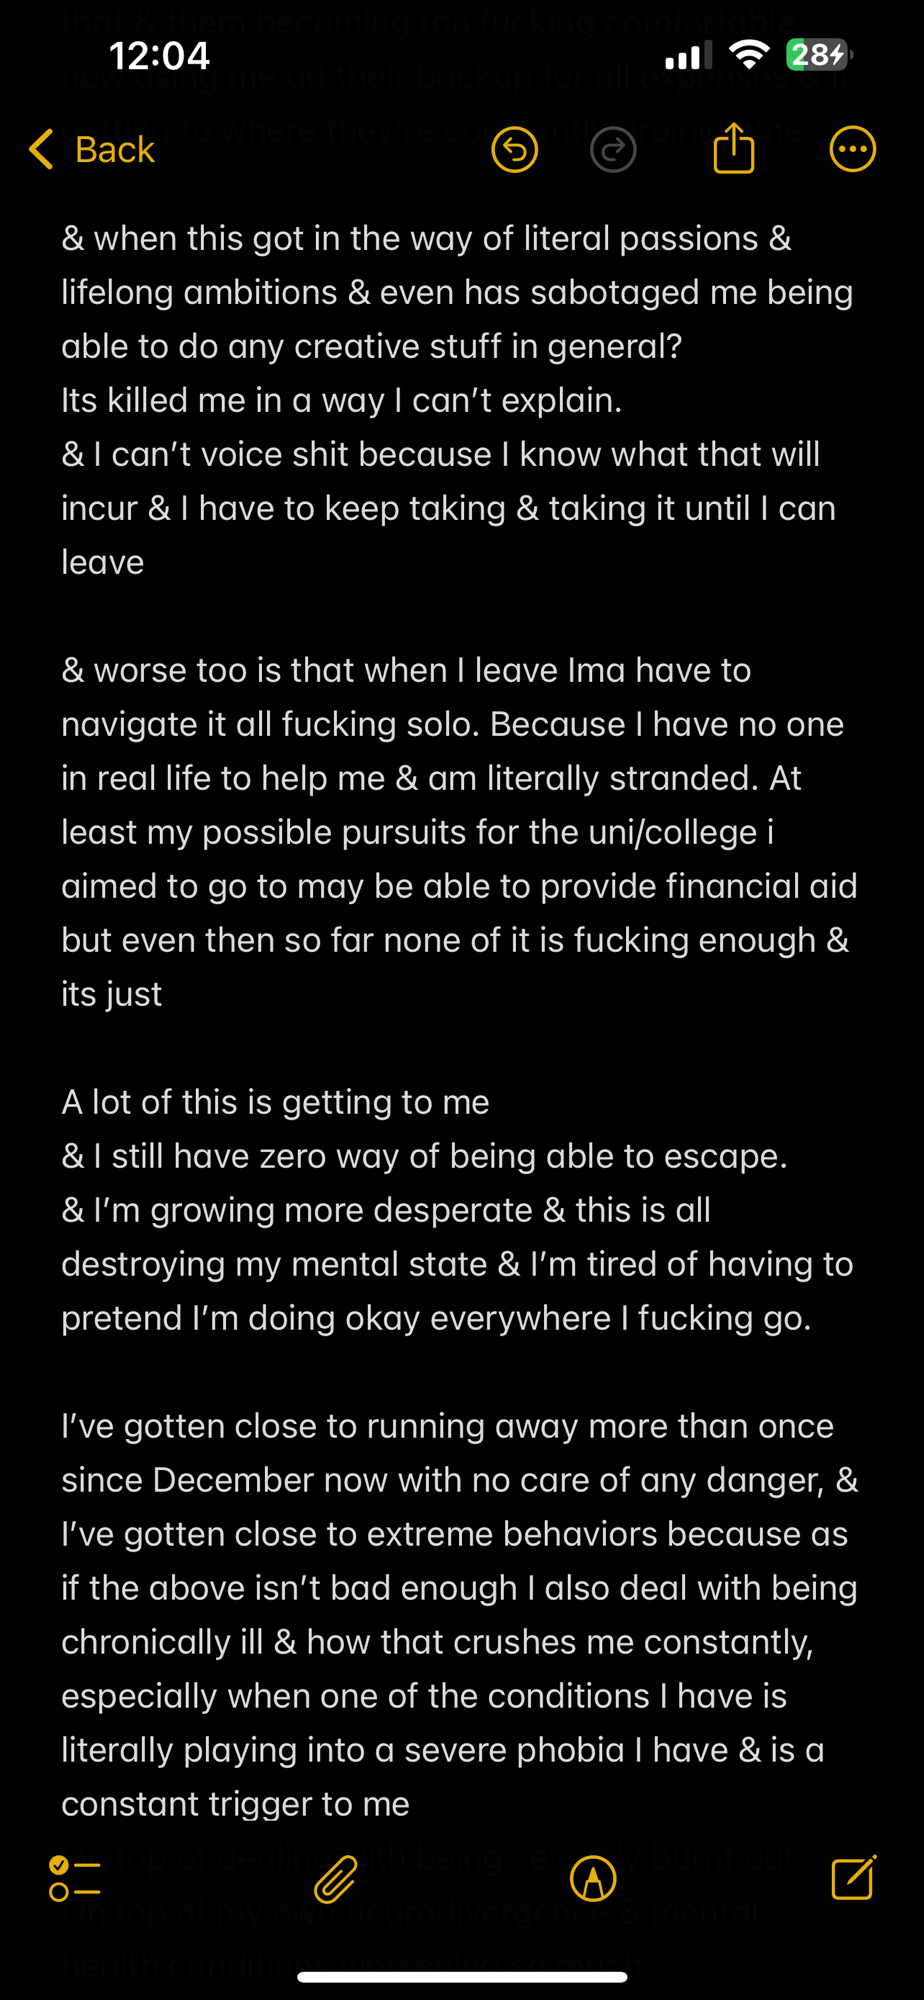This screenshot has height=2000, width=924.
Task: Create a new note with compose icon
Action: (x=853, y=1879)
